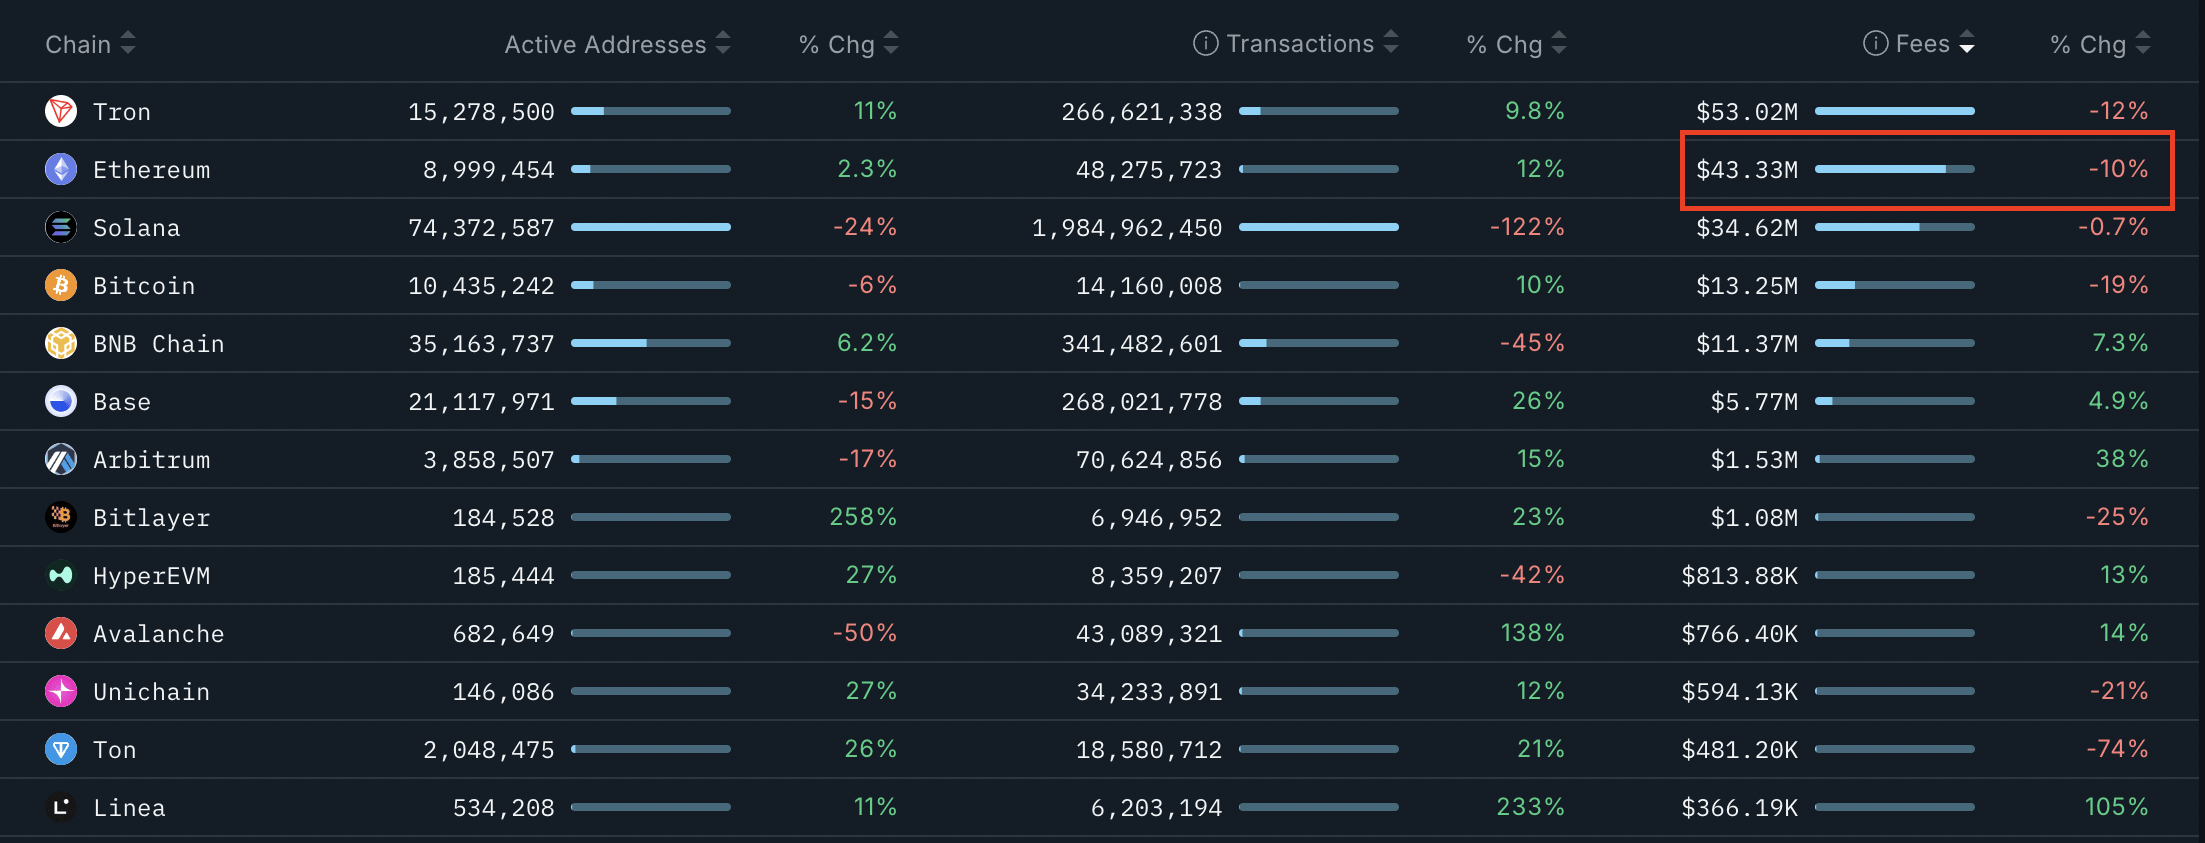Toggle sort arrows next to Fees header
The image size is (2205, 843).
(x=1967, y=44)
